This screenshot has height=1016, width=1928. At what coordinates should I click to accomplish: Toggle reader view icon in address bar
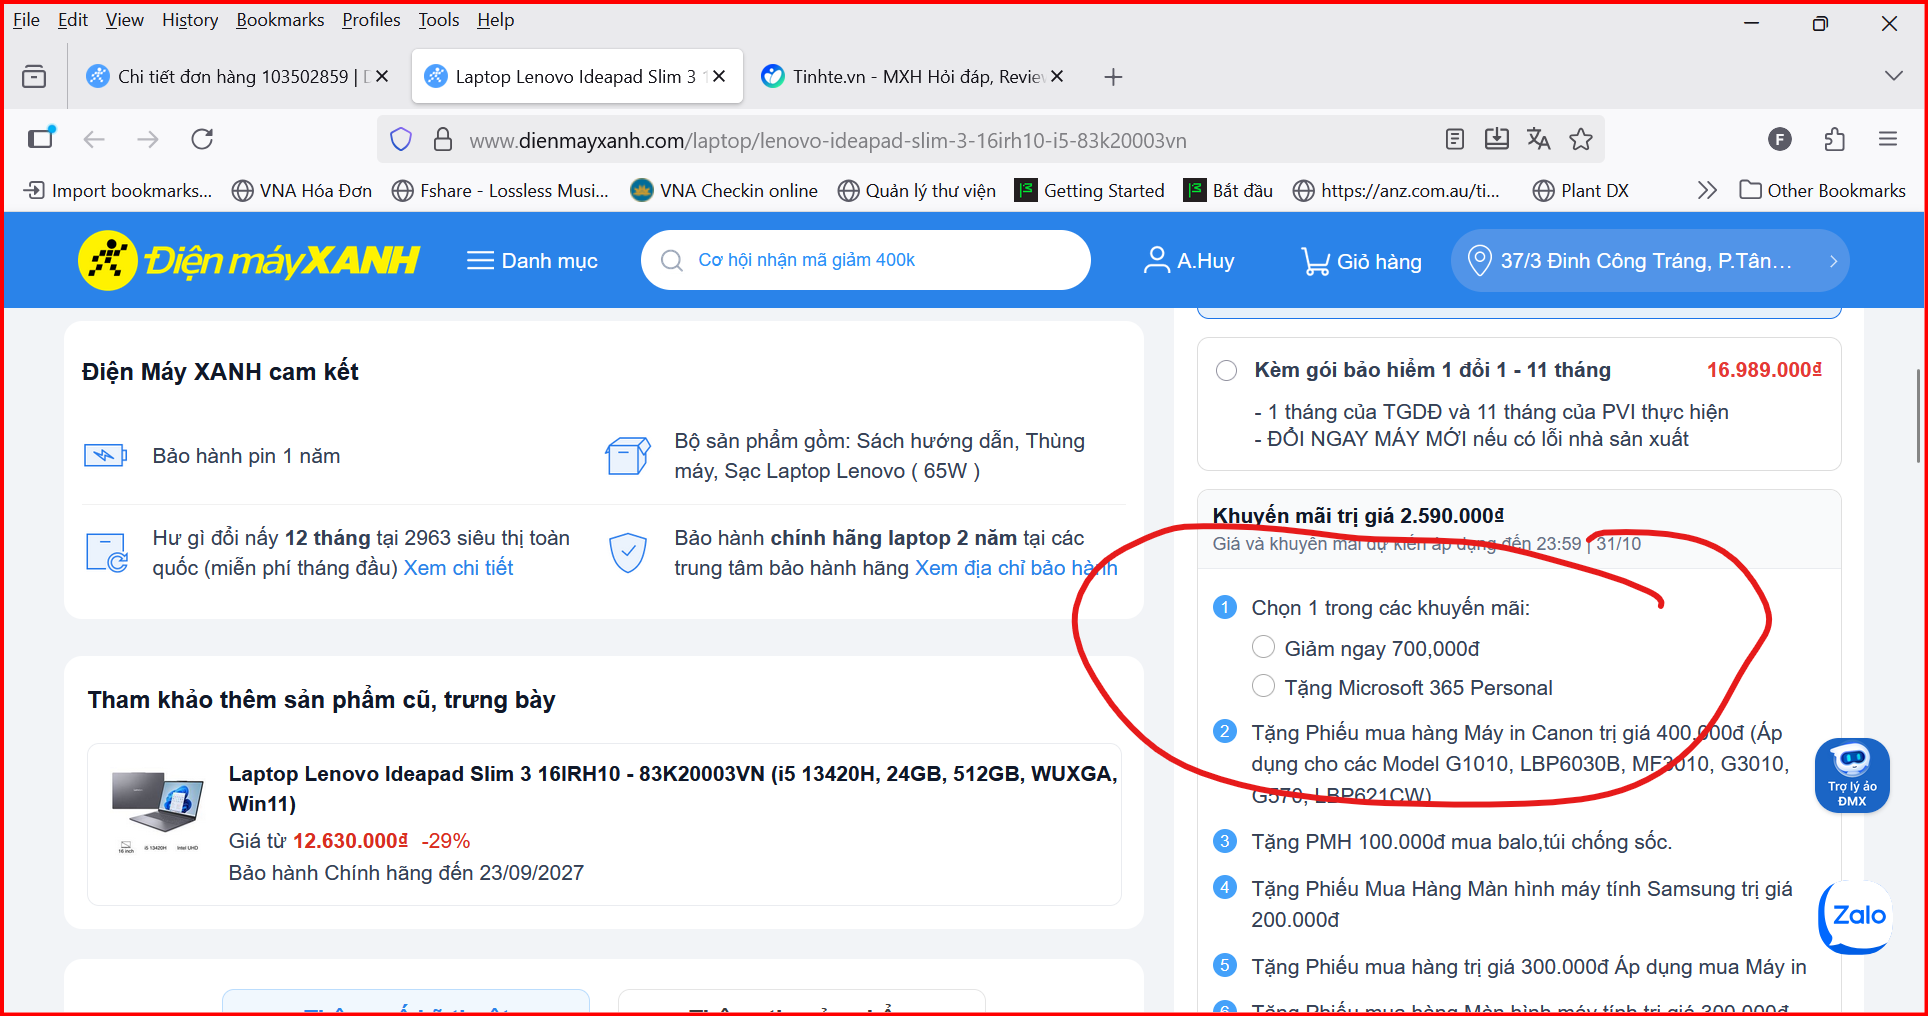[1455, 139]
